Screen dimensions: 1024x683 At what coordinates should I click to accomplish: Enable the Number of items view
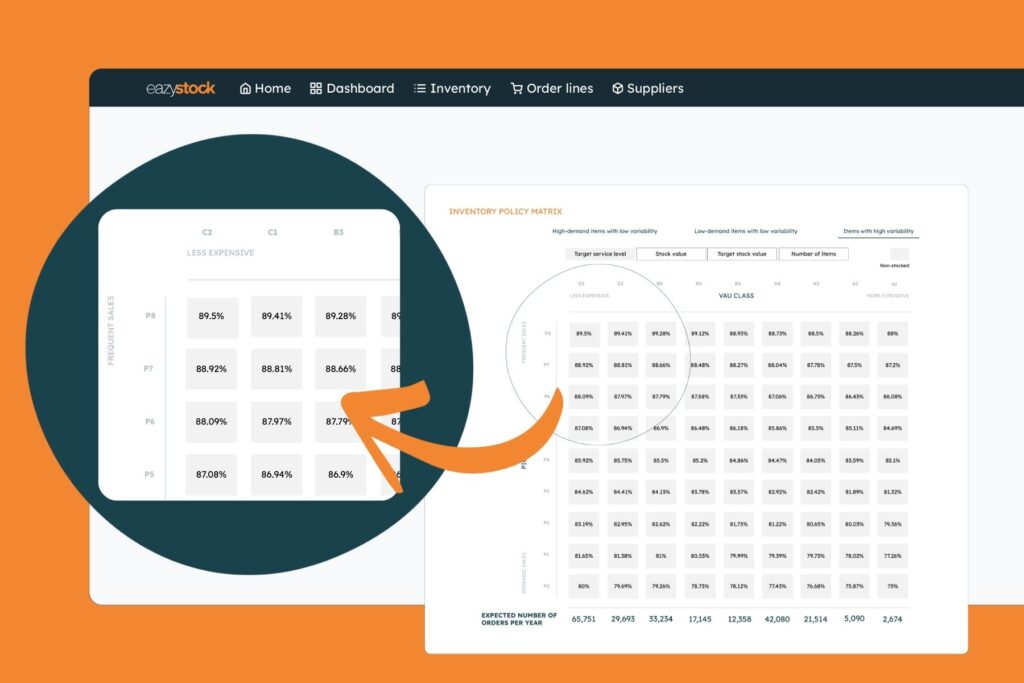click(x=815, y=254)
